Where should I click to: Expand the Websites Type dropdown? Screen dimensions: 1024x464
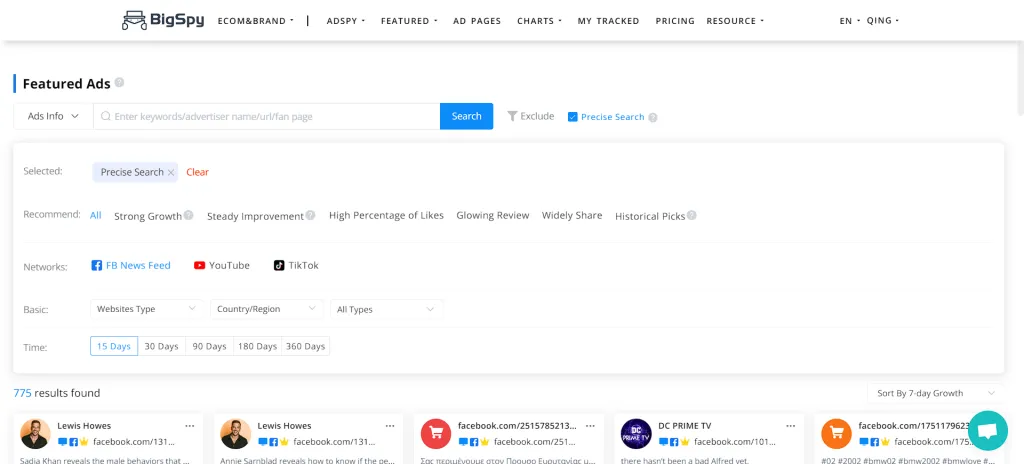[x=147, y=309]
